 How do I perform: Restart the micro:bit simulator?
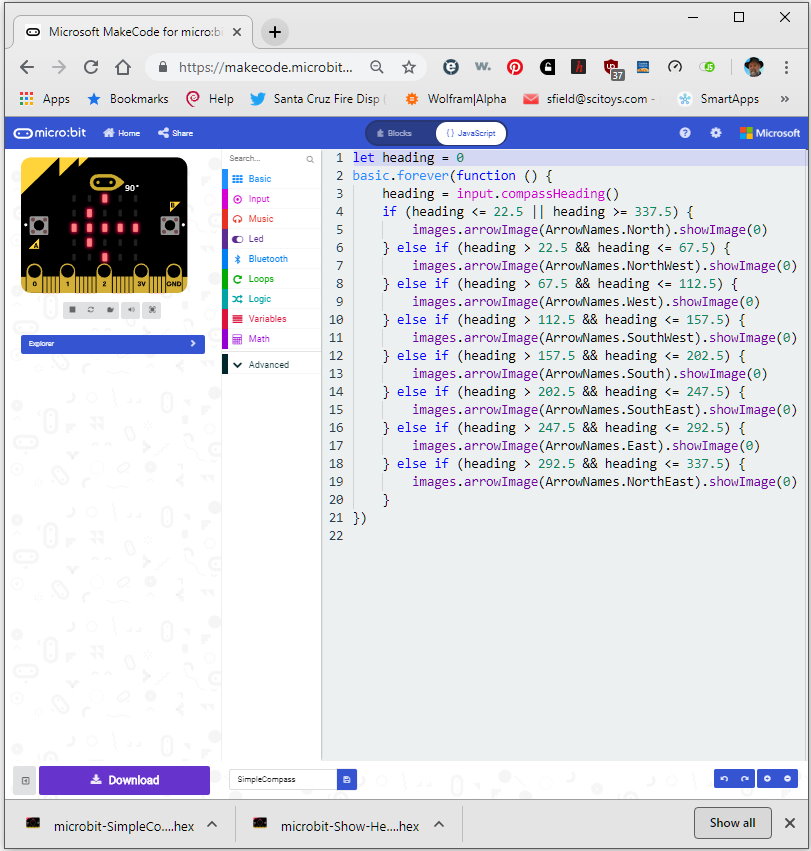click(92, 309)
